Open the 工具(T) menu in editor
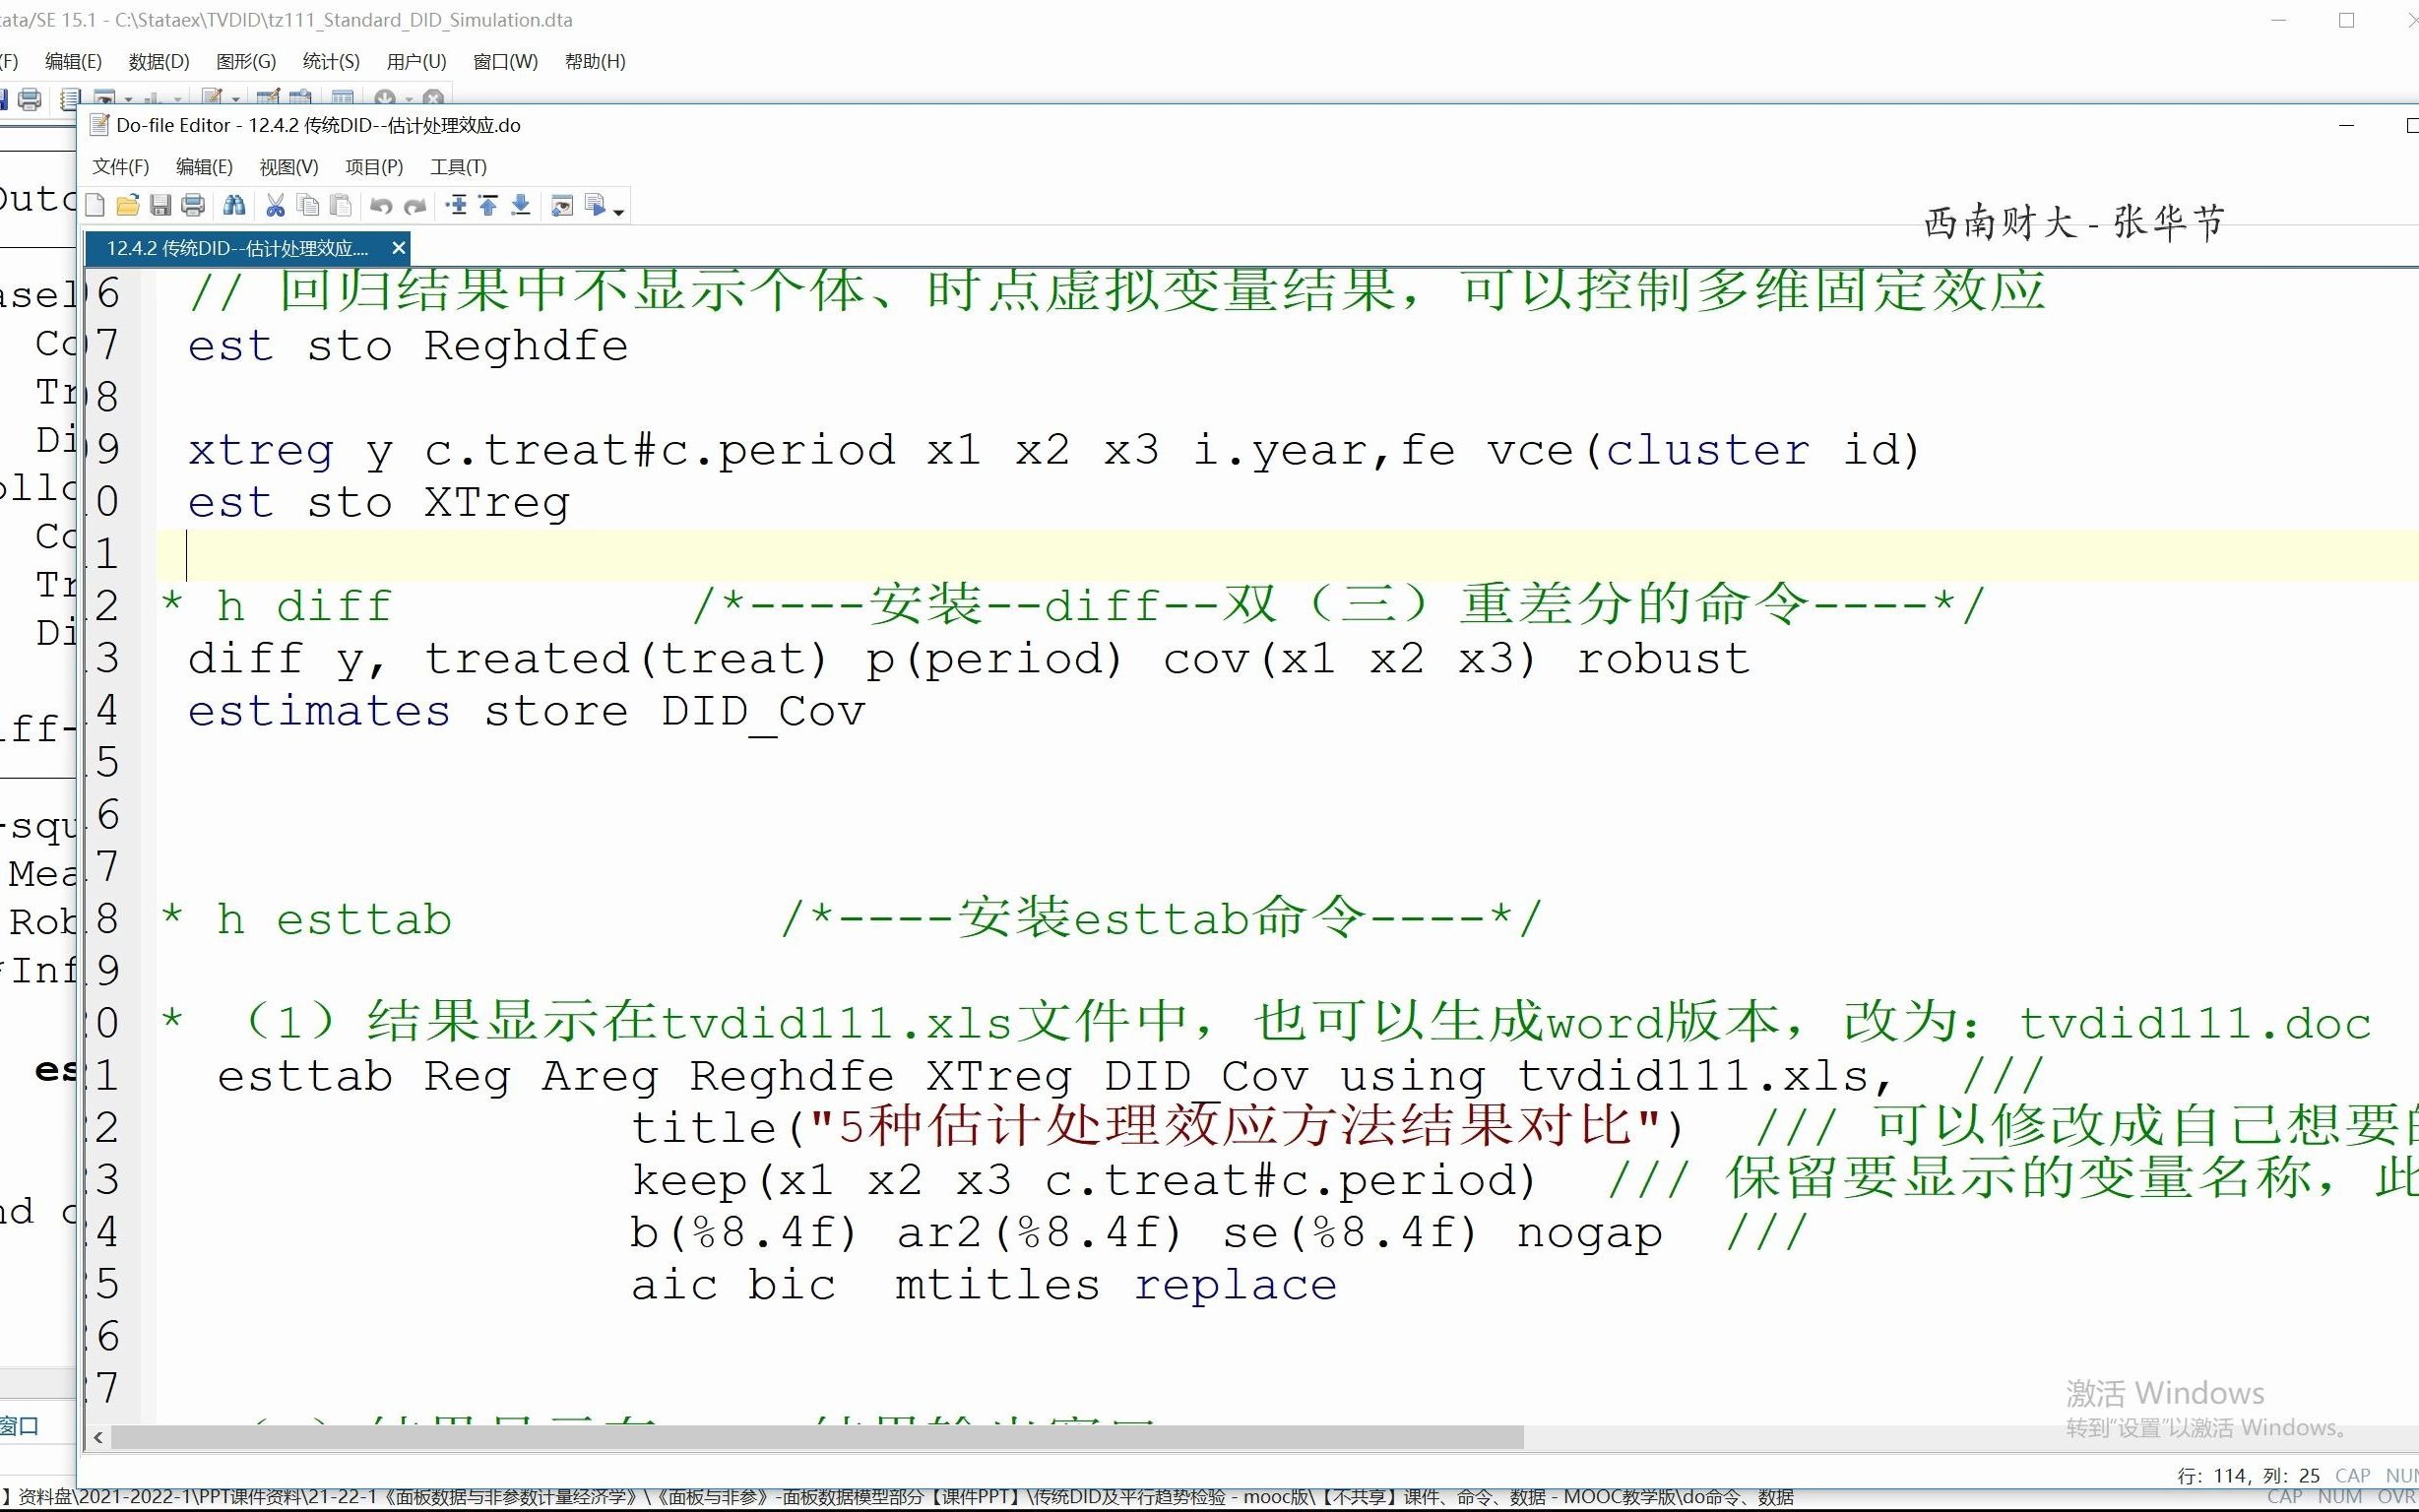The image size is (2419, 1512). (x=458, y=167)
